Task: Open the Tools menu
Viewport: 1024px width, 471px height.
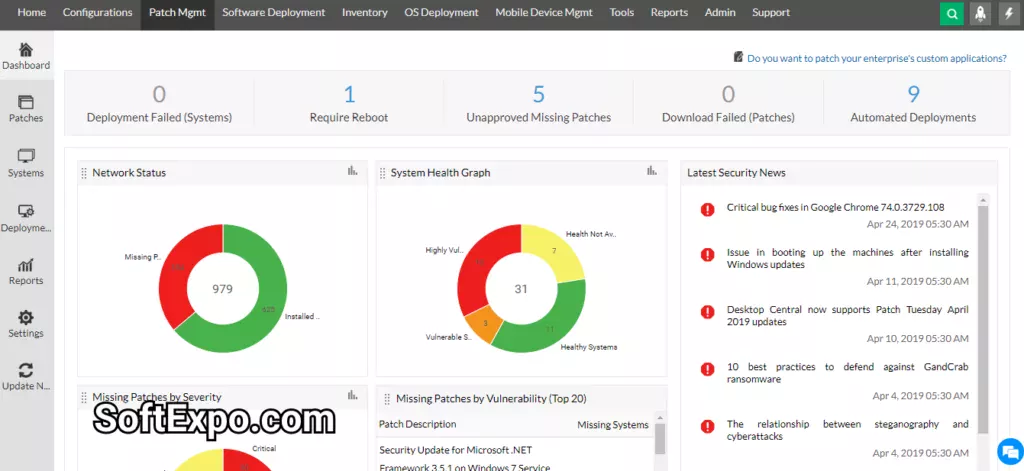Action: (622, 12)
